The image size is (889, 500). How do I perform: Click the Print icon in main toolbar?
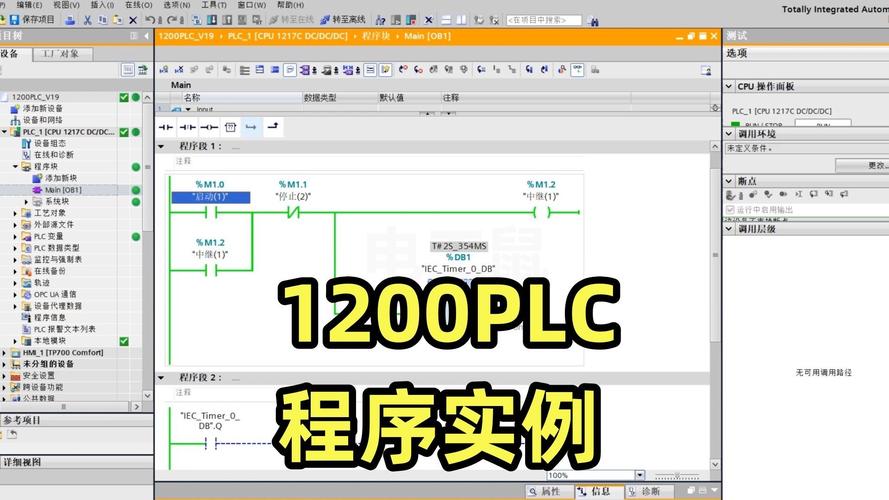point(70,20)
